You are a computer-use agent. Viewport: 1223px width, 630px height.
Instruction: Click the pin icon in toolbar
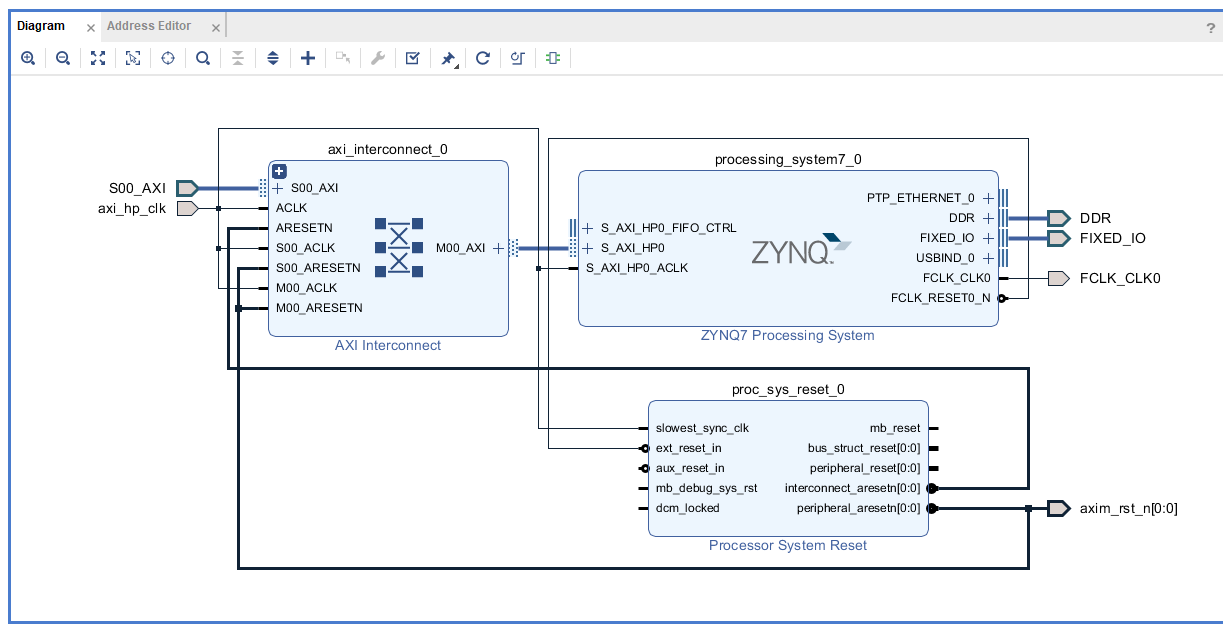[x=448, y=58]
